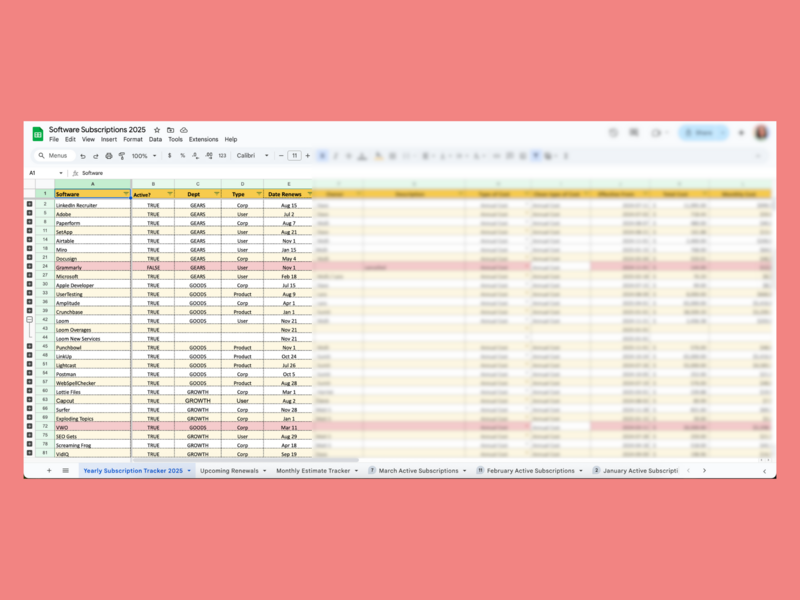Open the Help menu

(x=231, y=139)
